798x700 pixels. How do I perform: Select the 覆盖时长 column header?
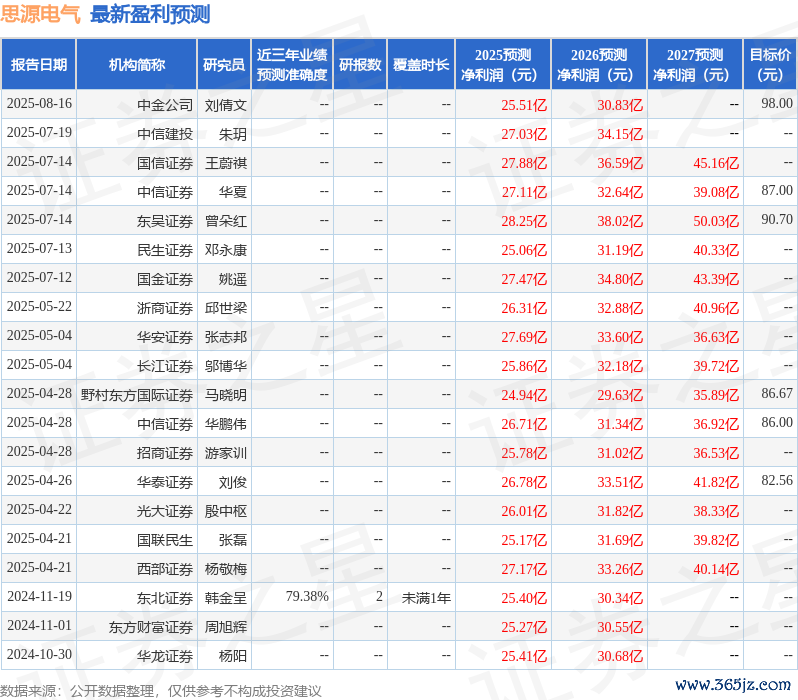(421, 65)
